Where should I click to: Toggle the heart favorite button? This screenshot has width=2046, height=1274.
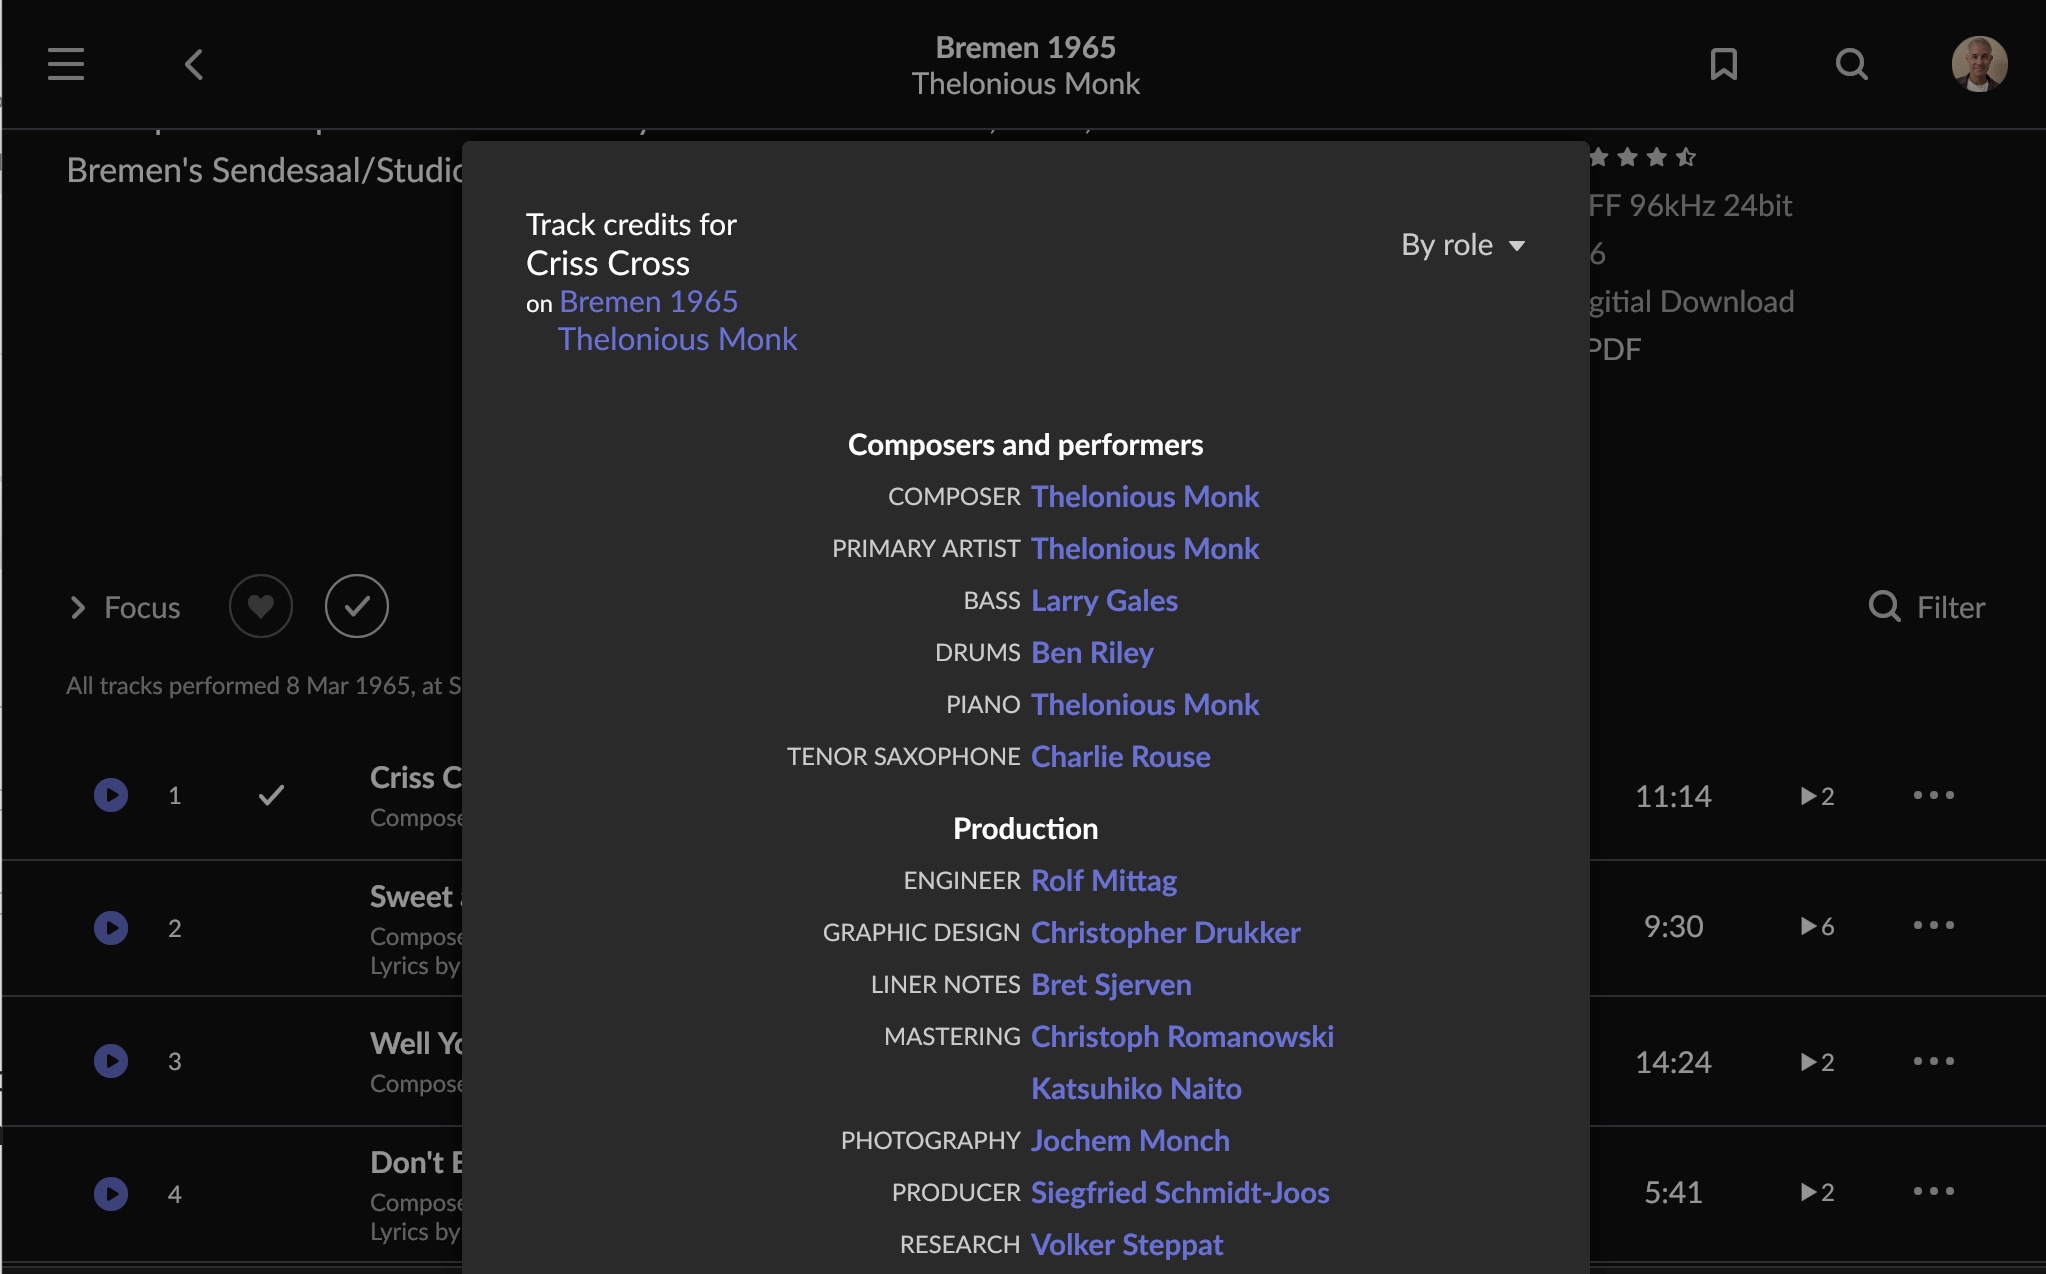(260, 606)
